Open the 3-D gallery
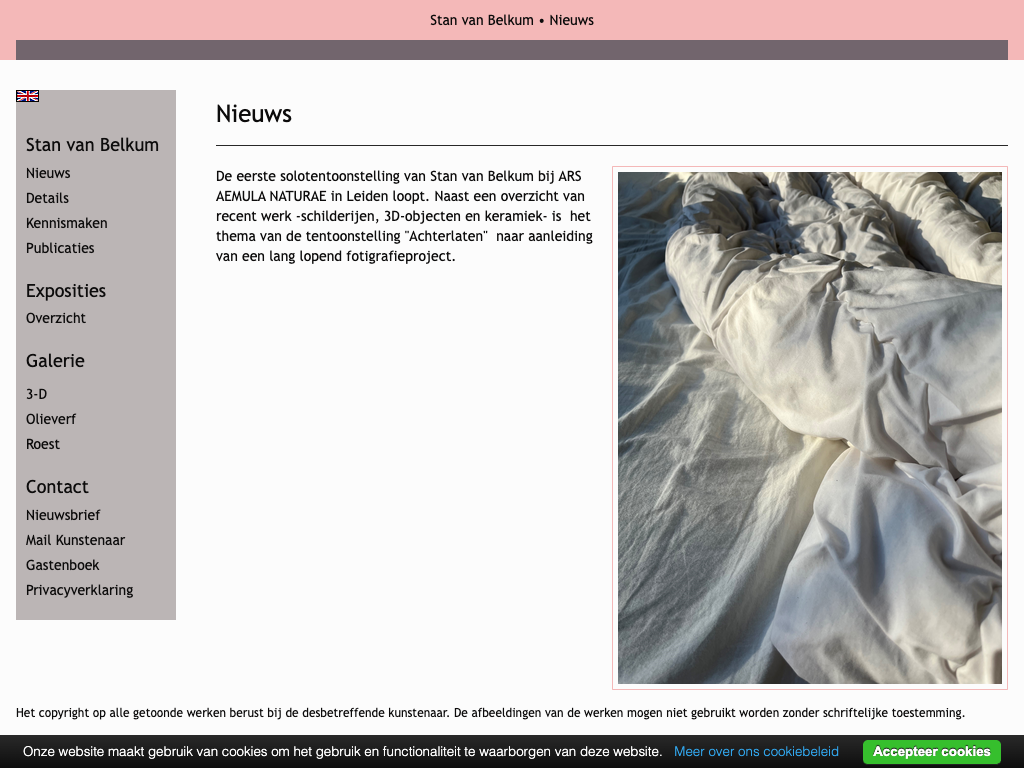The width and height of the screenshot is (1024, 768). click(36, 394)
